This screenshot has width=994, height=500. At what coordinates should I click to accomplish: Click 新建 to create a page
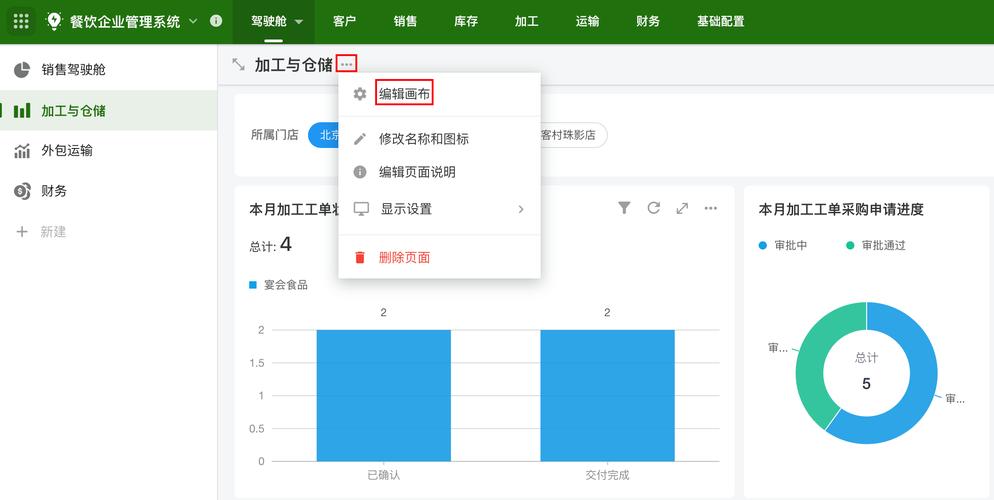[53, 232]
